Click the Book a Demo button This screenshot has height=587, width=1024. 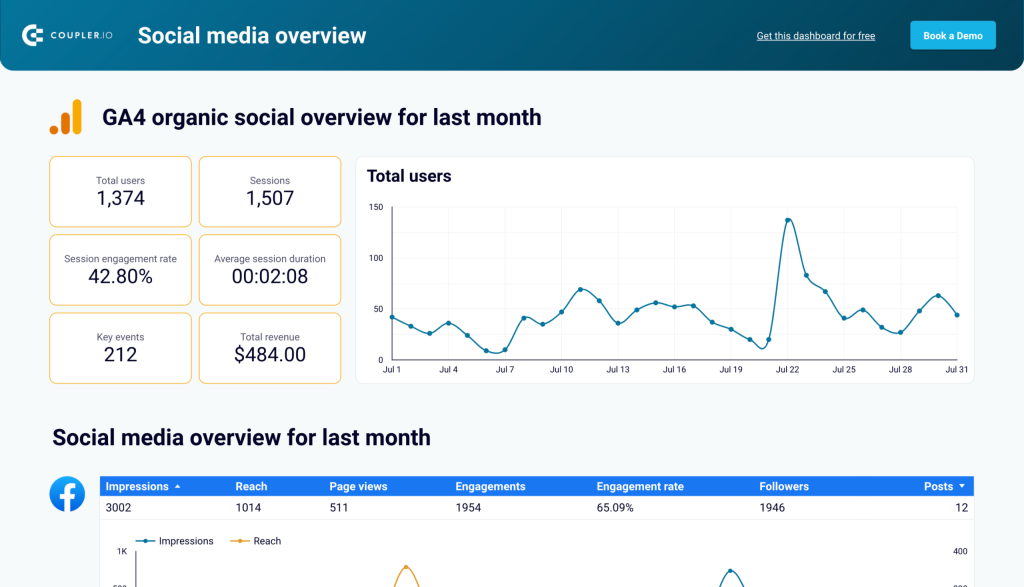[x=951, y=34]
